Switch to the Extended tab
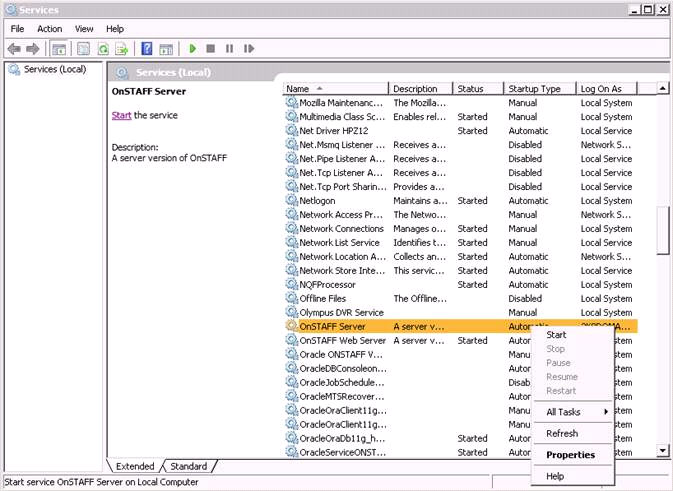 [135, 466]
